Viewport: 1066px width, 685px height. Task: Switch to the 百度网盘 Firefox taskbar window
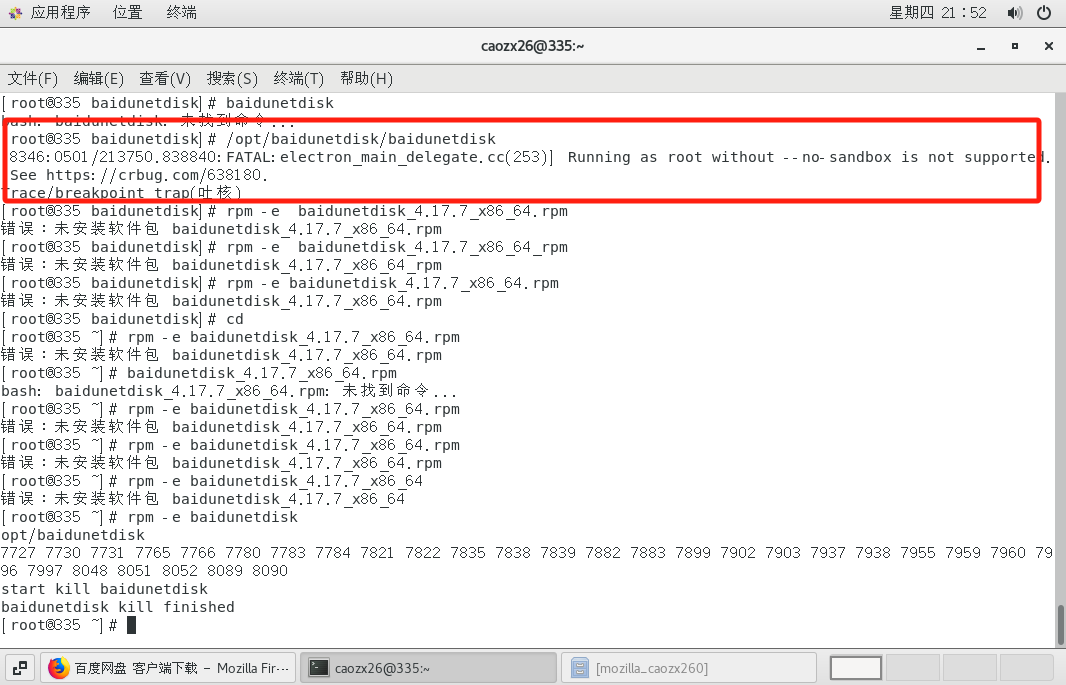(x=168, y=668)
